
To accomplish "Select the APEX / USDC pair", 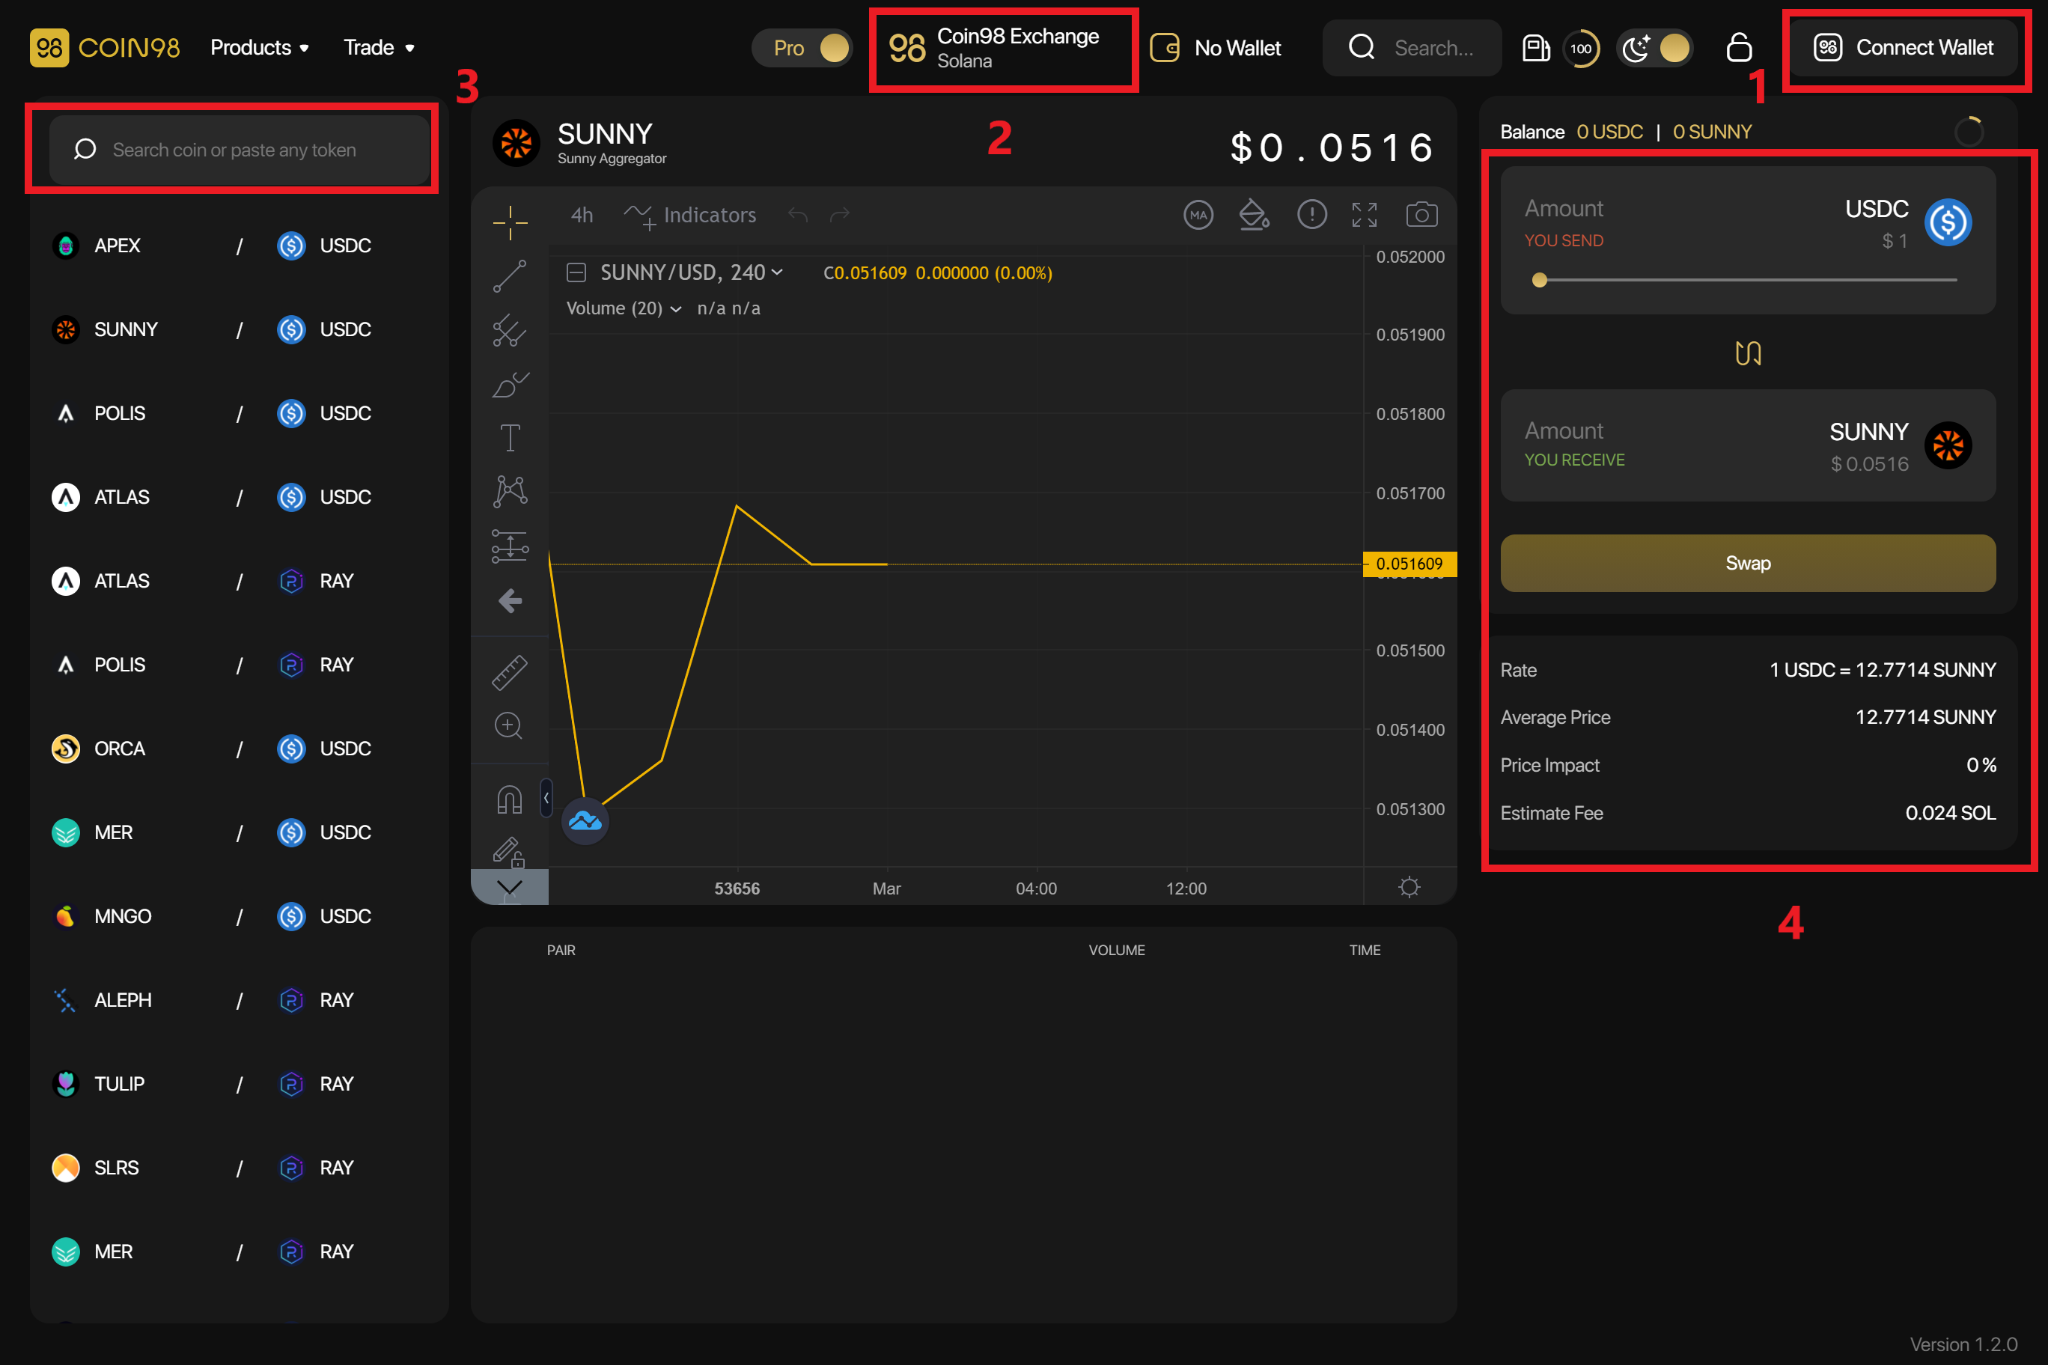I will (x=239, y=245).
